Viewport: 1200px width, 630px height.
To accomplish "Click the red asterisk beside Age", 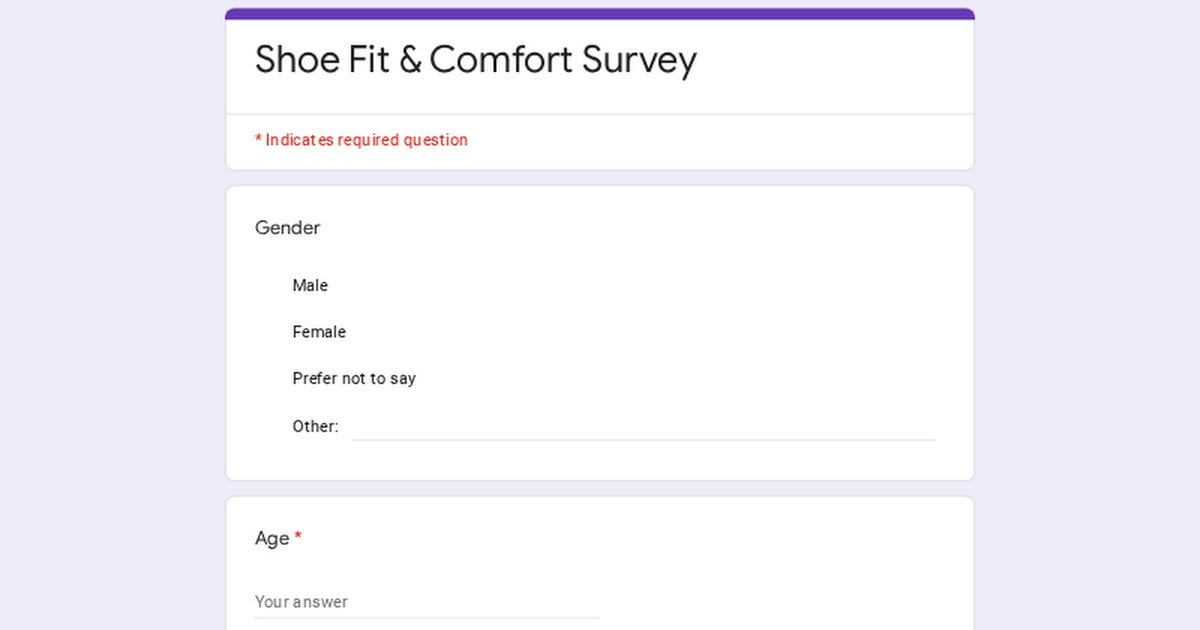I will [298, 537].
